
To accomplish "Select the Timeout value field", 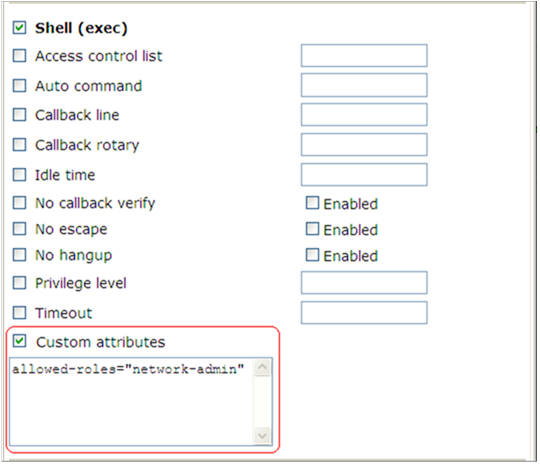I will tap(364, 313).
